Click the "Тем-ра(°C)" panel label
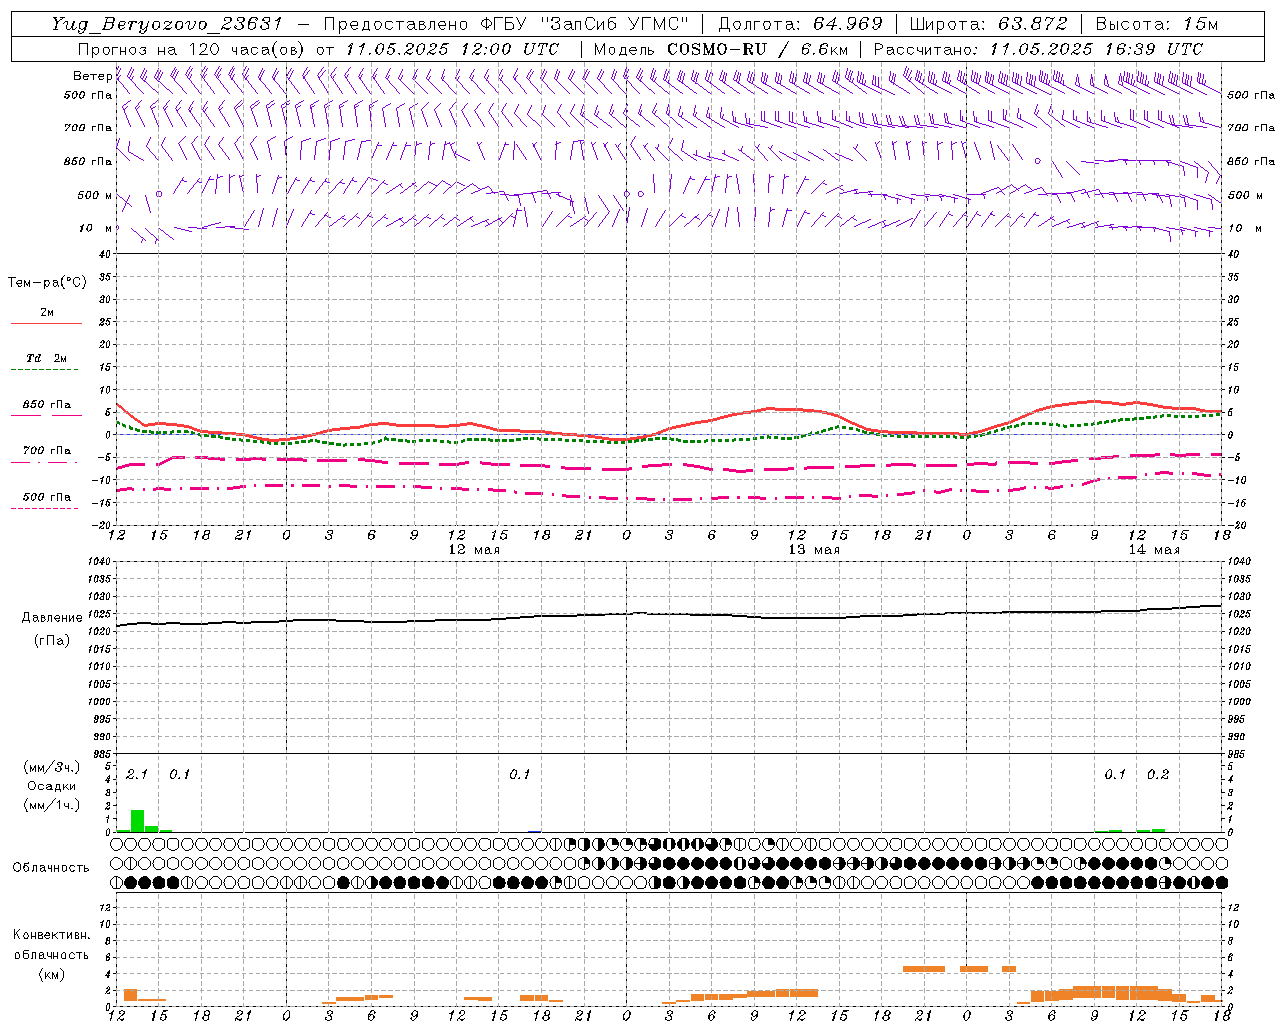The width and height of the screenshot is (1280, 1024). click(x=47, y=283)
